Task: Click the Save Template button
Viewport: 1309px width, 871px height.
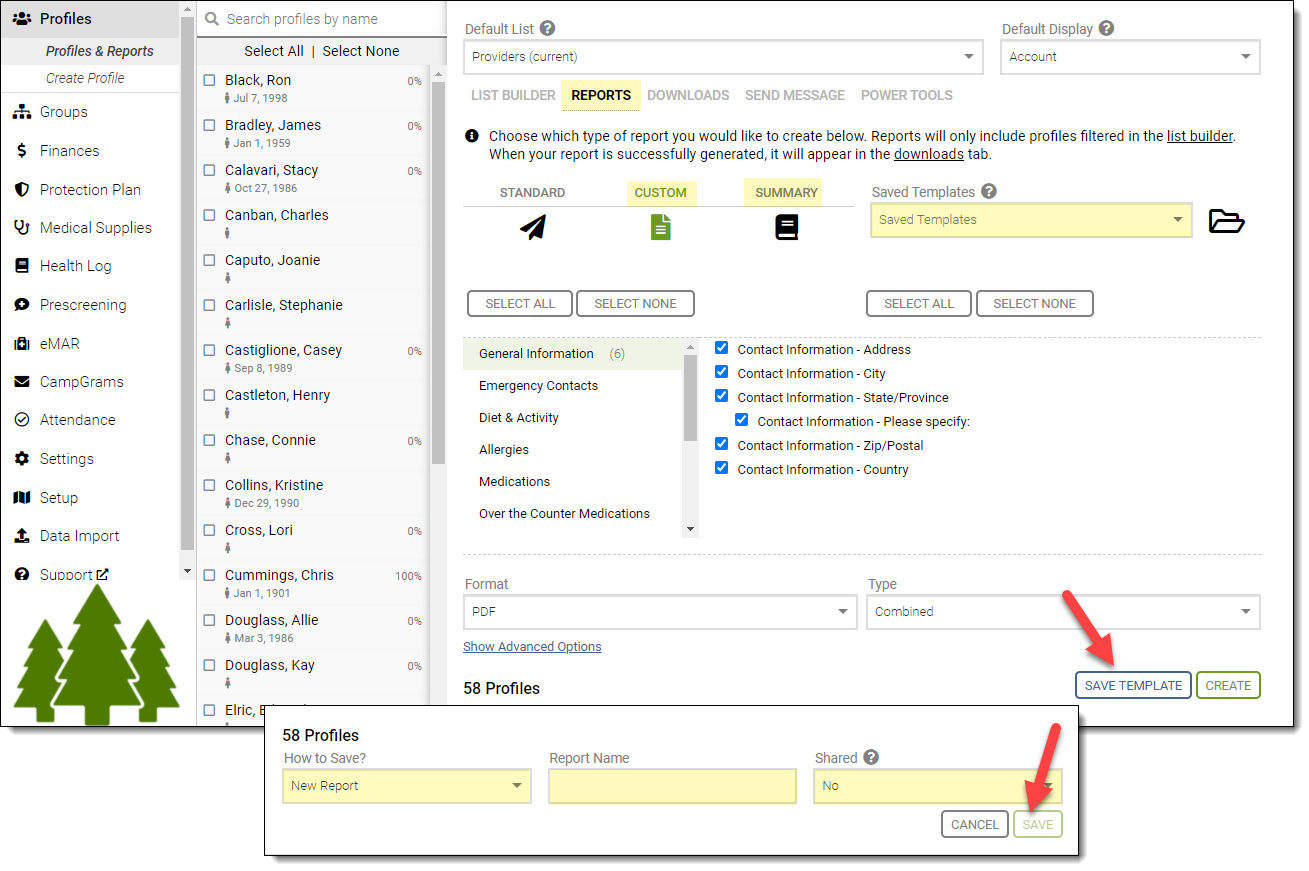Action: coord(1132,685)
